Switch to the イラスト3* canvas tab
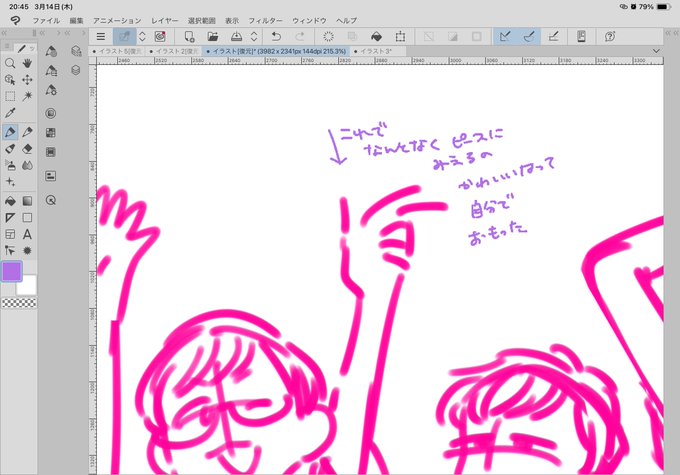 coord(377,51)
